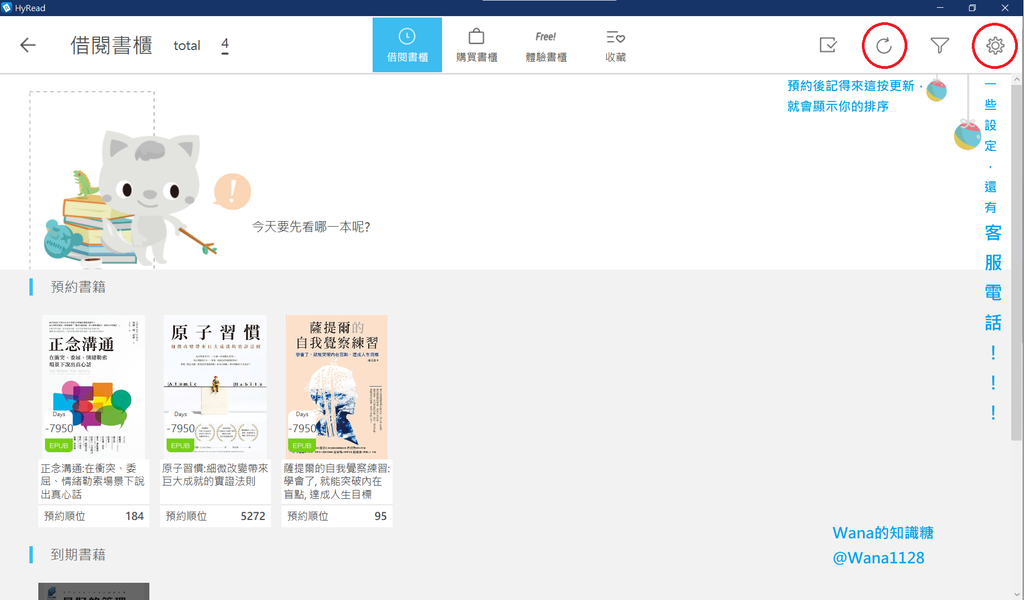Open the Free 體驗書櫃 trial bookshelf
The image size is (1024, 600).
(545, 44)
